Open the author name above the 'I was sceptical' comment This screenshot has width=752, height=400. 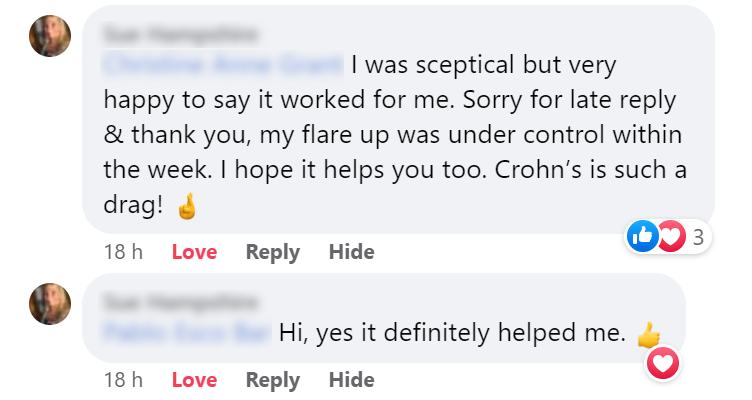click(x=180, y=35)
